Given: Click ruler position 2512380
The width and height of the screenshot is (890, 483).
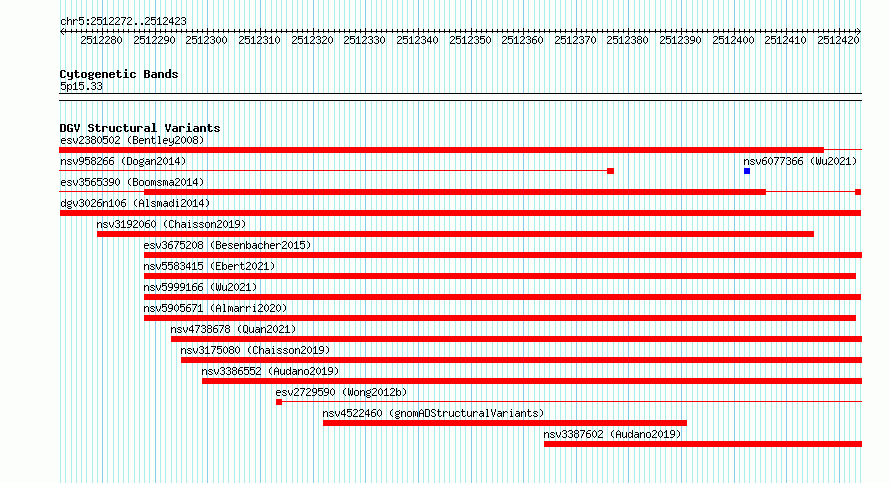Looking at the screenshot, I should coord(627,40).
